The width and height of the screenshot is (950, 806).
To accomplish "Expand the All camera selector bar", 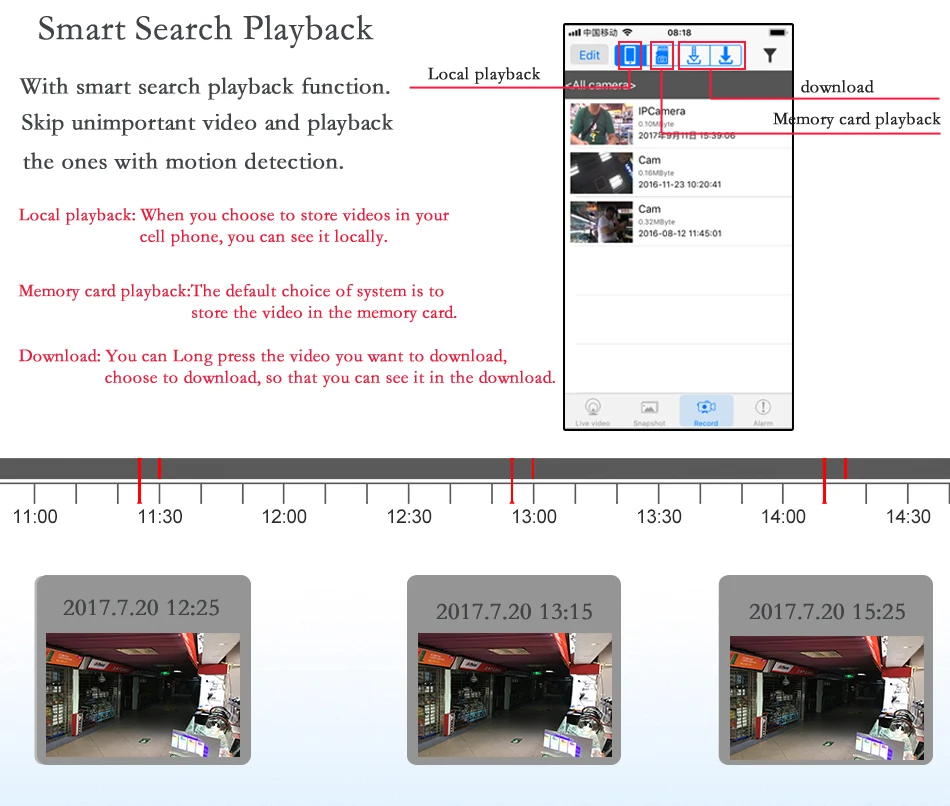I will click(x=678, y=85).
